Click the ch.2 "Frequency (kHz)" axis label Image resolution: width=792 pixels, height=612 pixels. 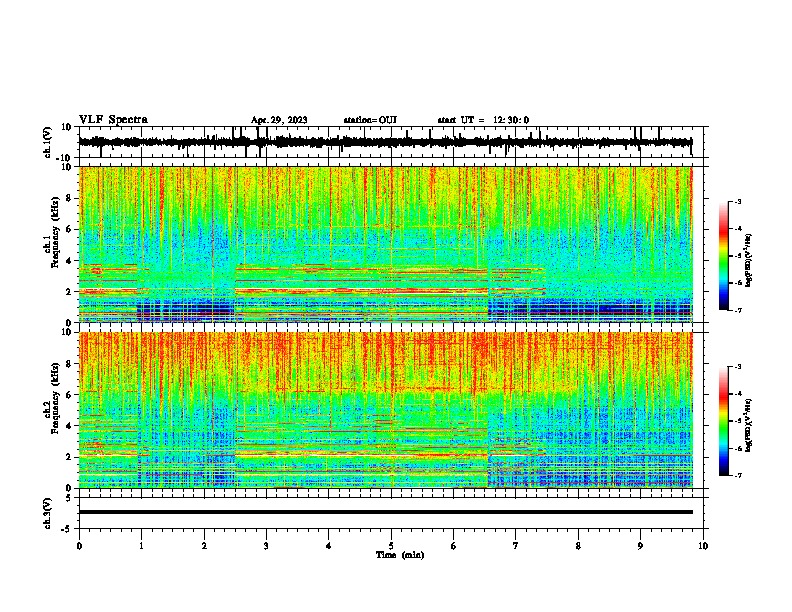pos(56,397)
